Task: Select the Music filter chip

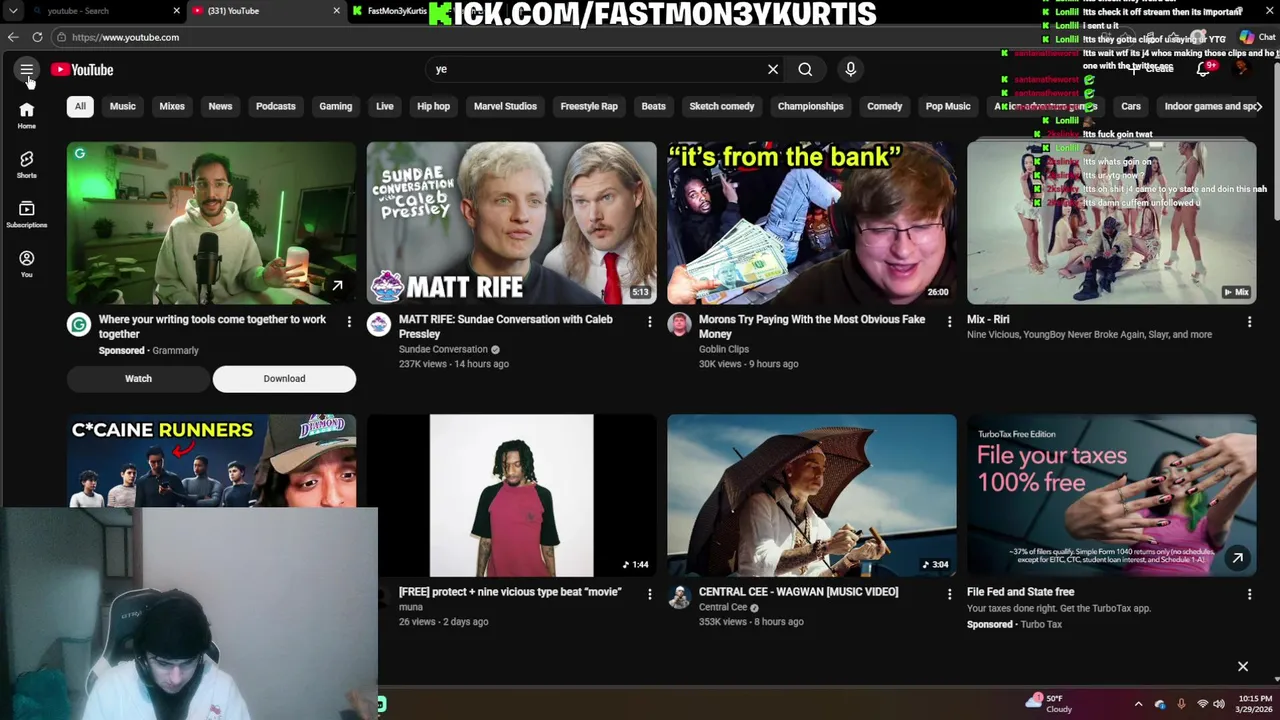Action: point(122,106)
